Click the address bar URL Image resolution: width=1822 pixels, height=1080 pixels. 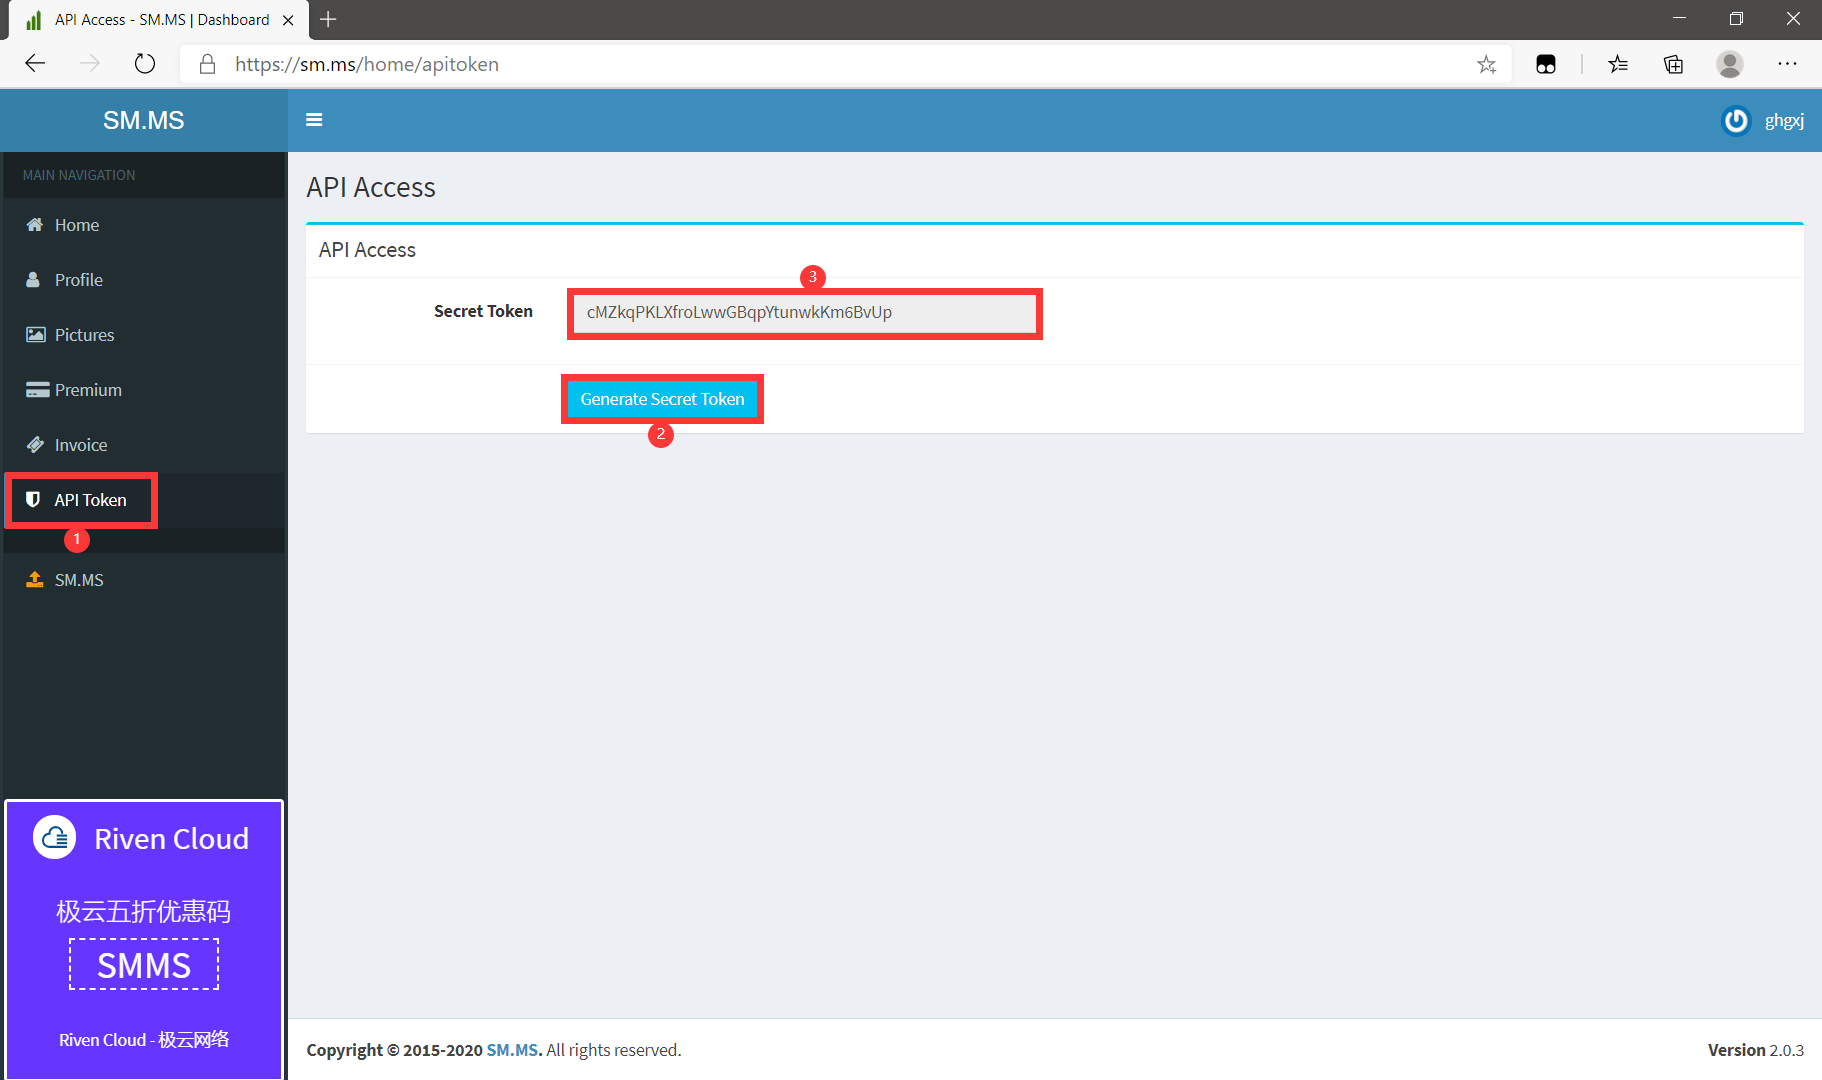(367, 64)
